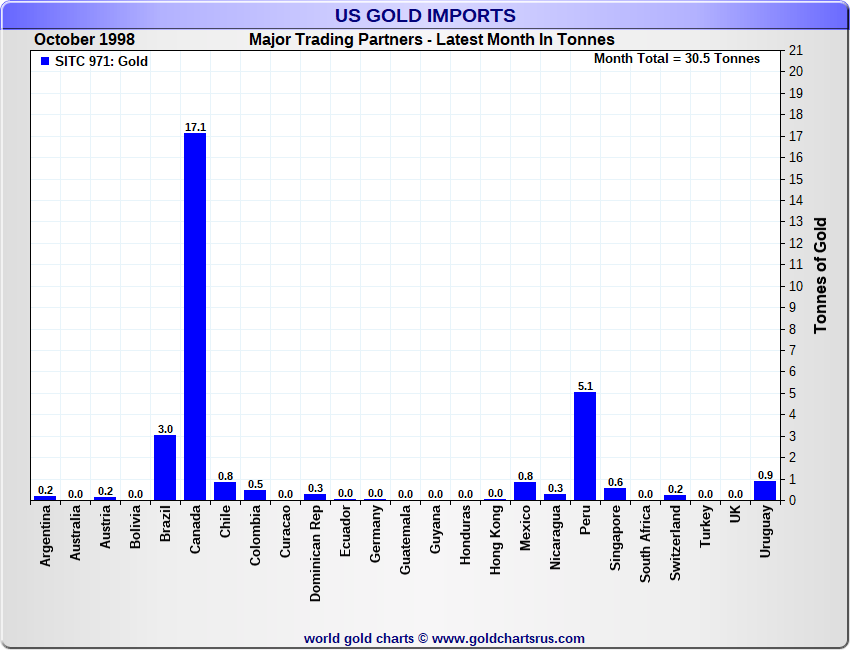Click the 'Australia' axis label
Viewport: 850px width, 650px height.
tap(75, 533)
